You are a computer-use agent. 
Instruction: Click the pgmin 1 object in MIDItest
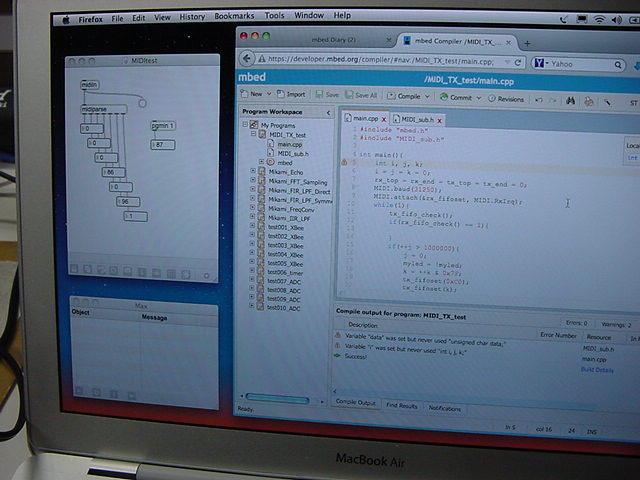pyautogui.click(x=163, y=126)
